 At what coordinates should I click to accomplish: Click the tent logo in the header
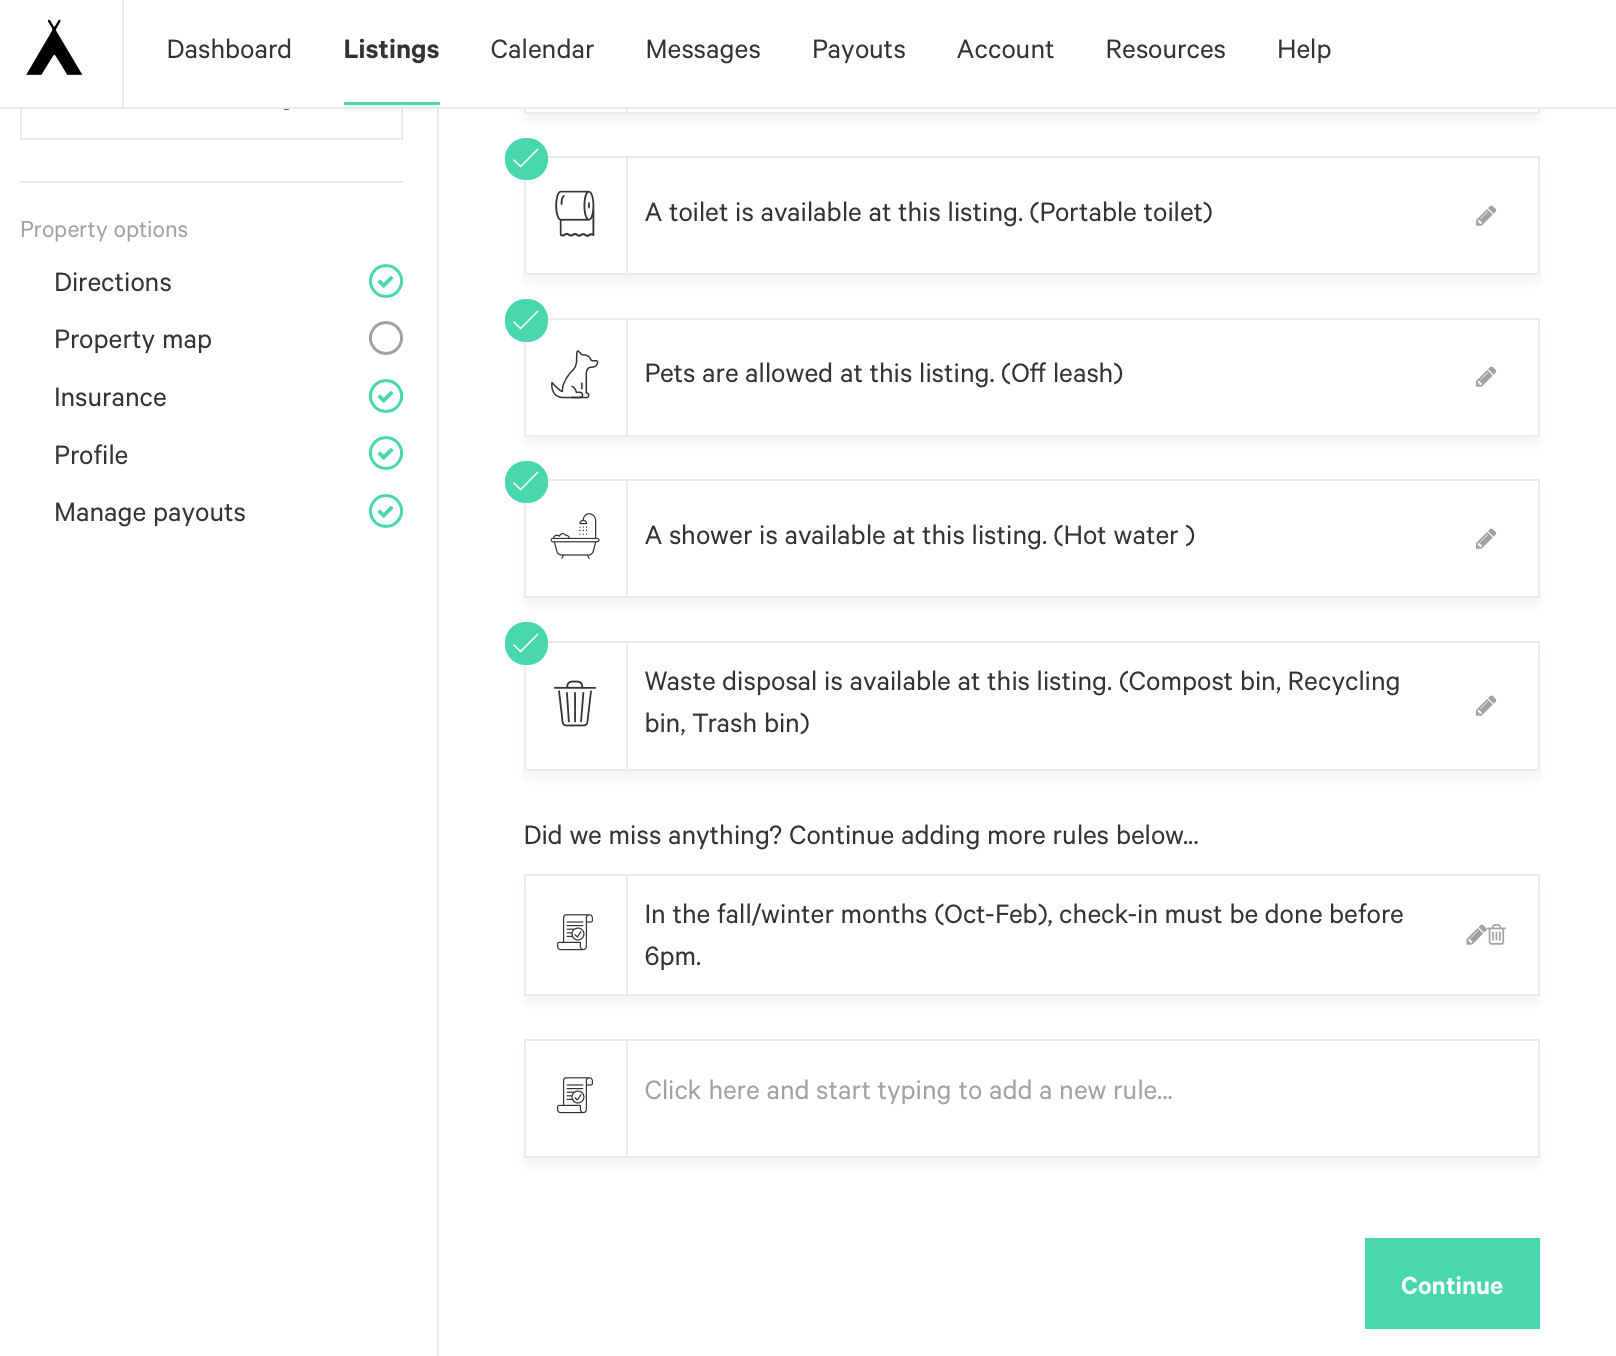click(54, 48)
